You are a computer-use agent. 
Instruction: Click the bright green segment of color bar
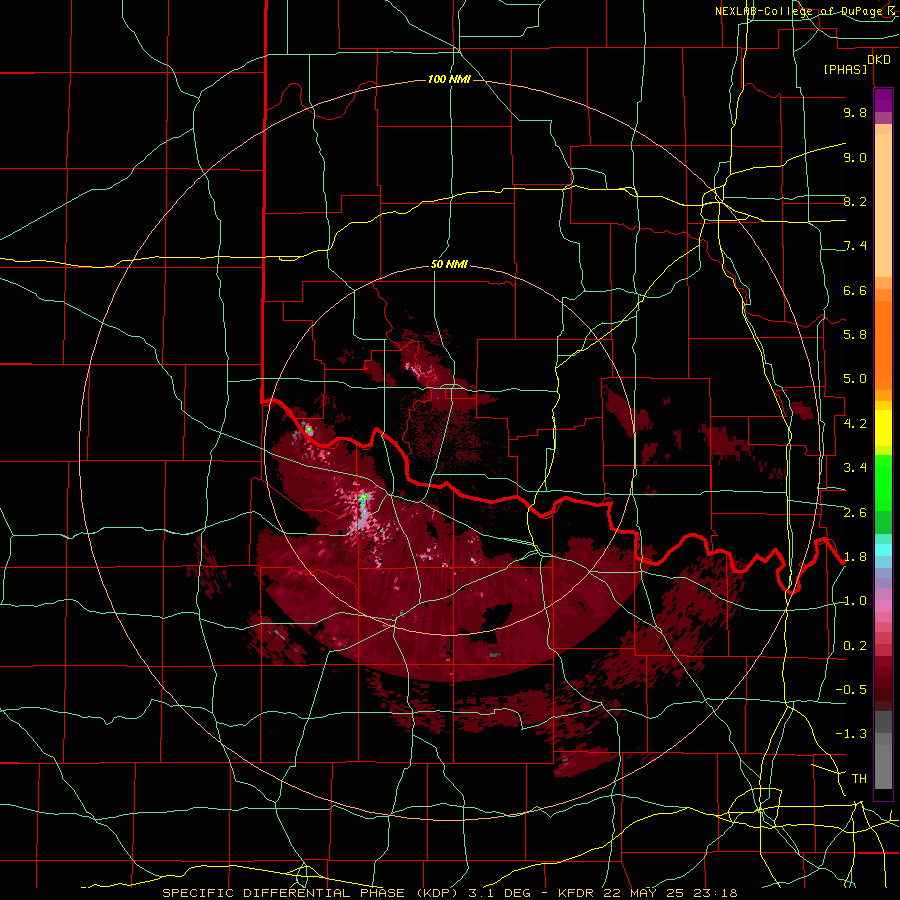pos(883,482)
